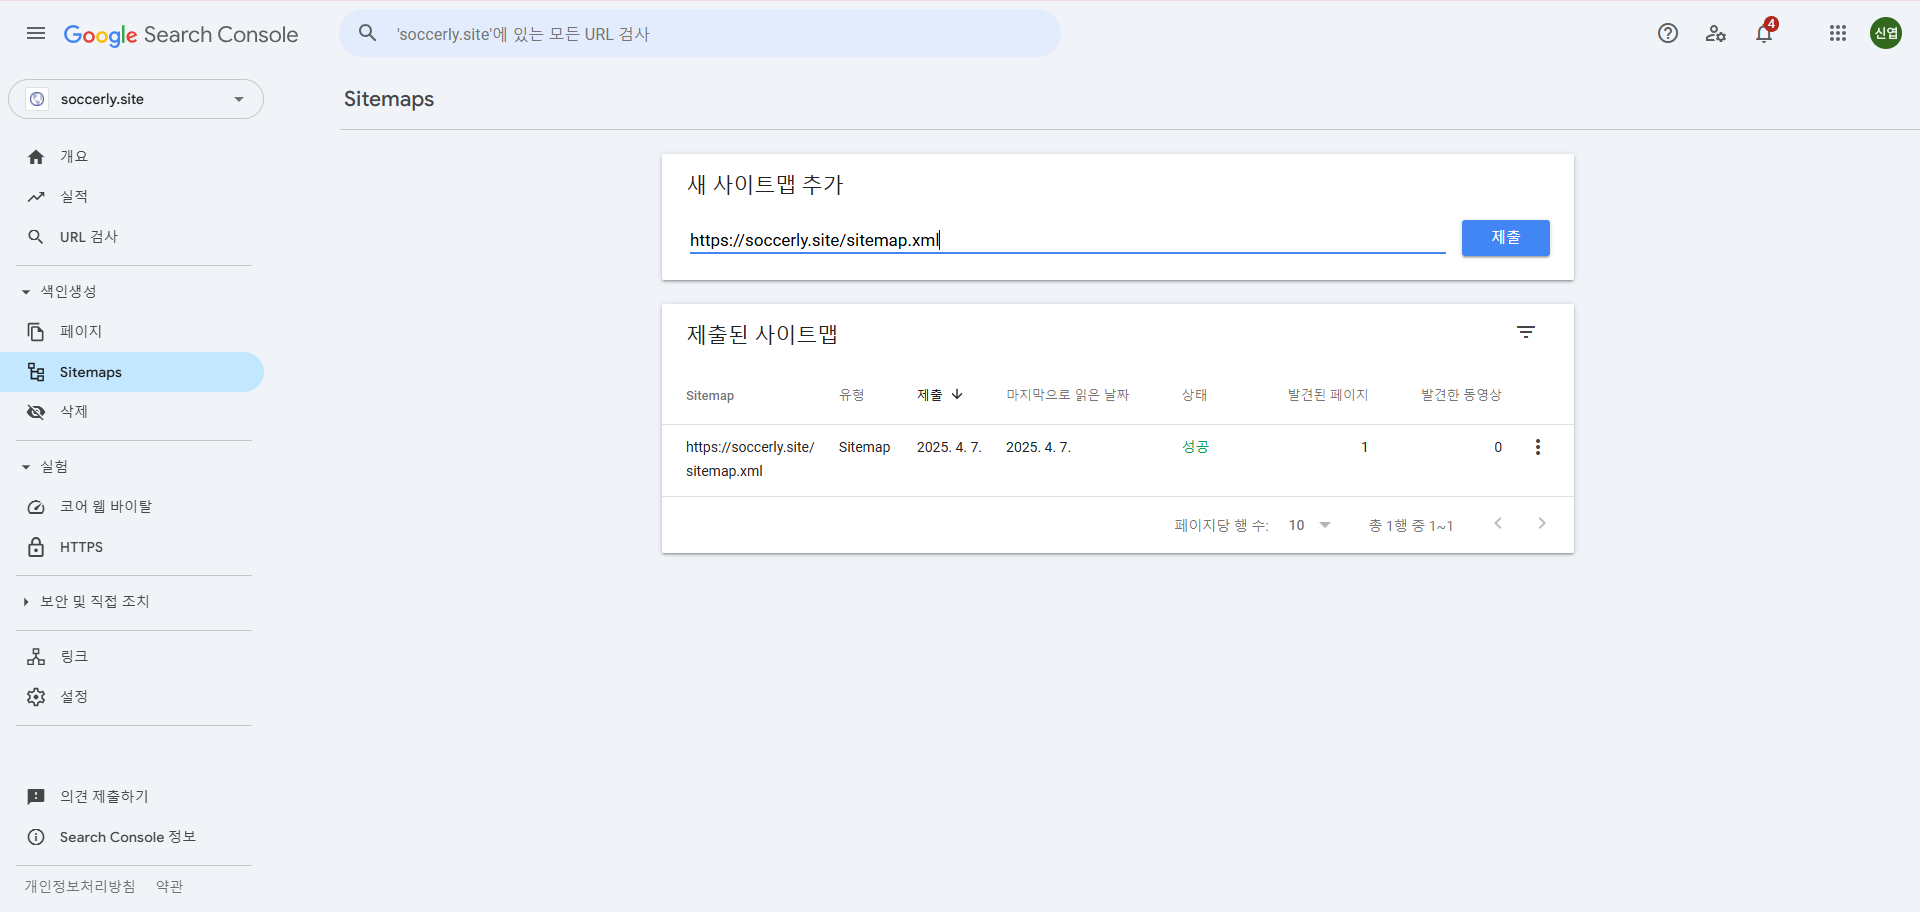Open the soccerly.site property selector
Image resolution: width=1920 pixels, height=912 pixels.
tap(136, 99)
